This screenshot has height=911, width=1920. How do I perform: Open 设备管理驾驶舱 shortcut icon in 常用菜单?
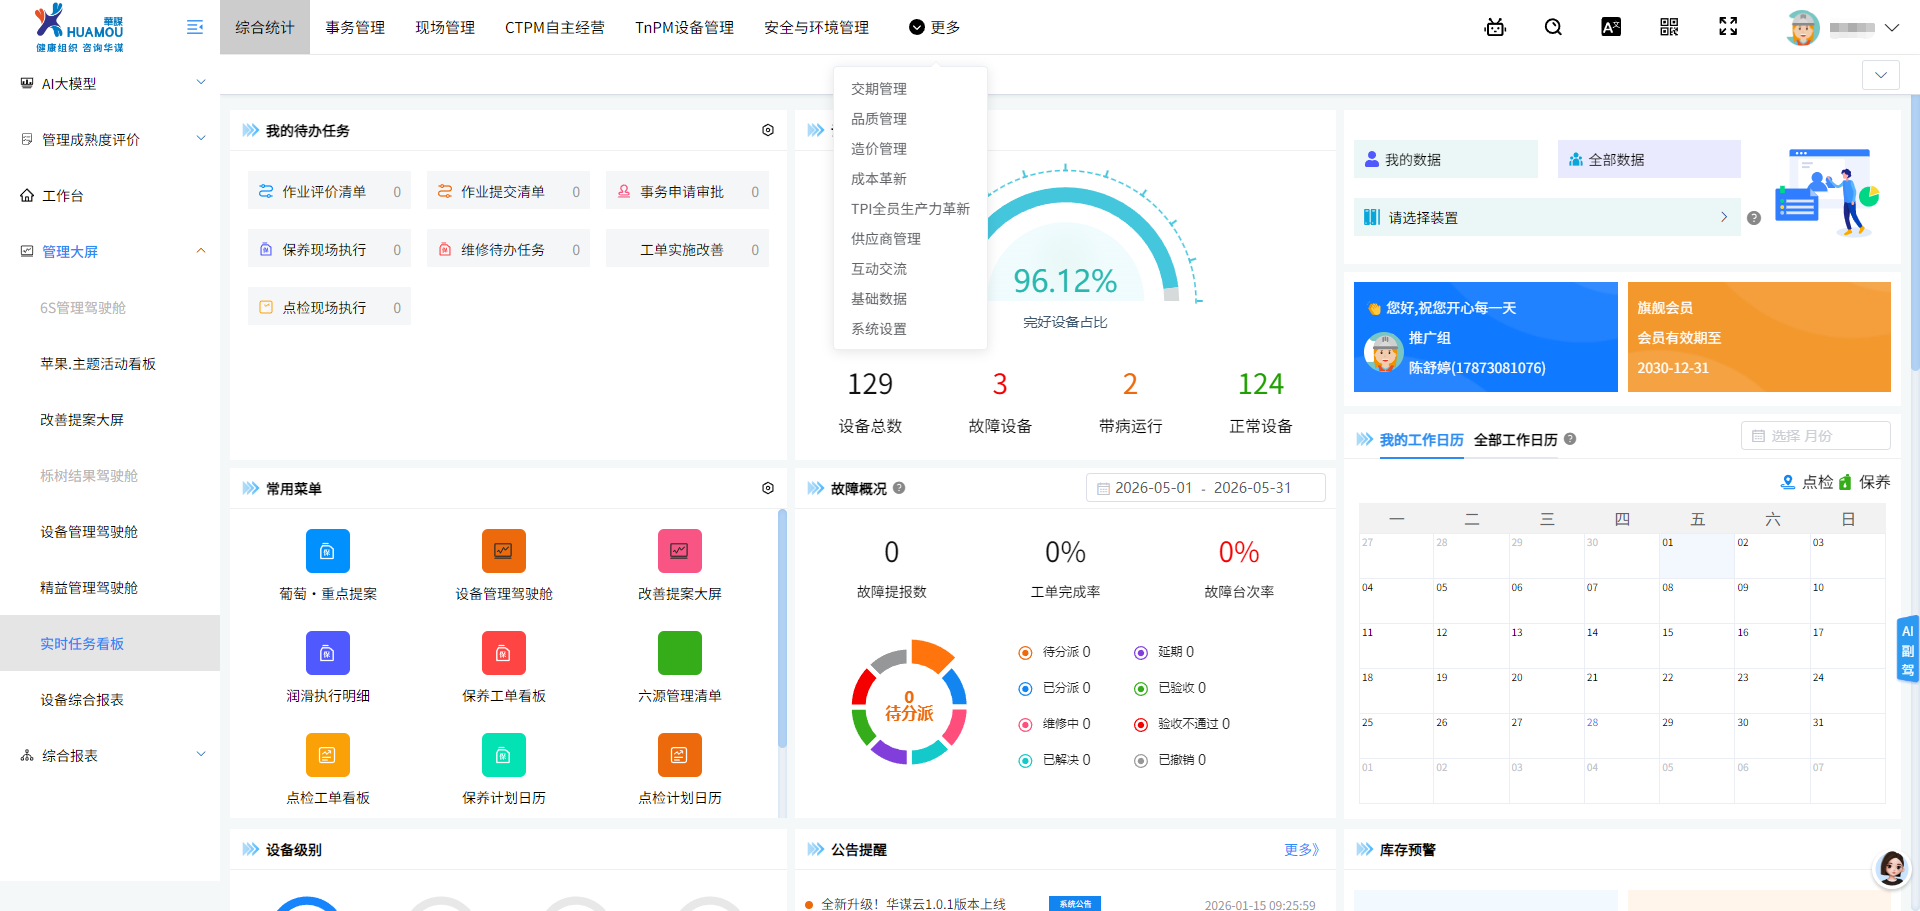[504, 551]
